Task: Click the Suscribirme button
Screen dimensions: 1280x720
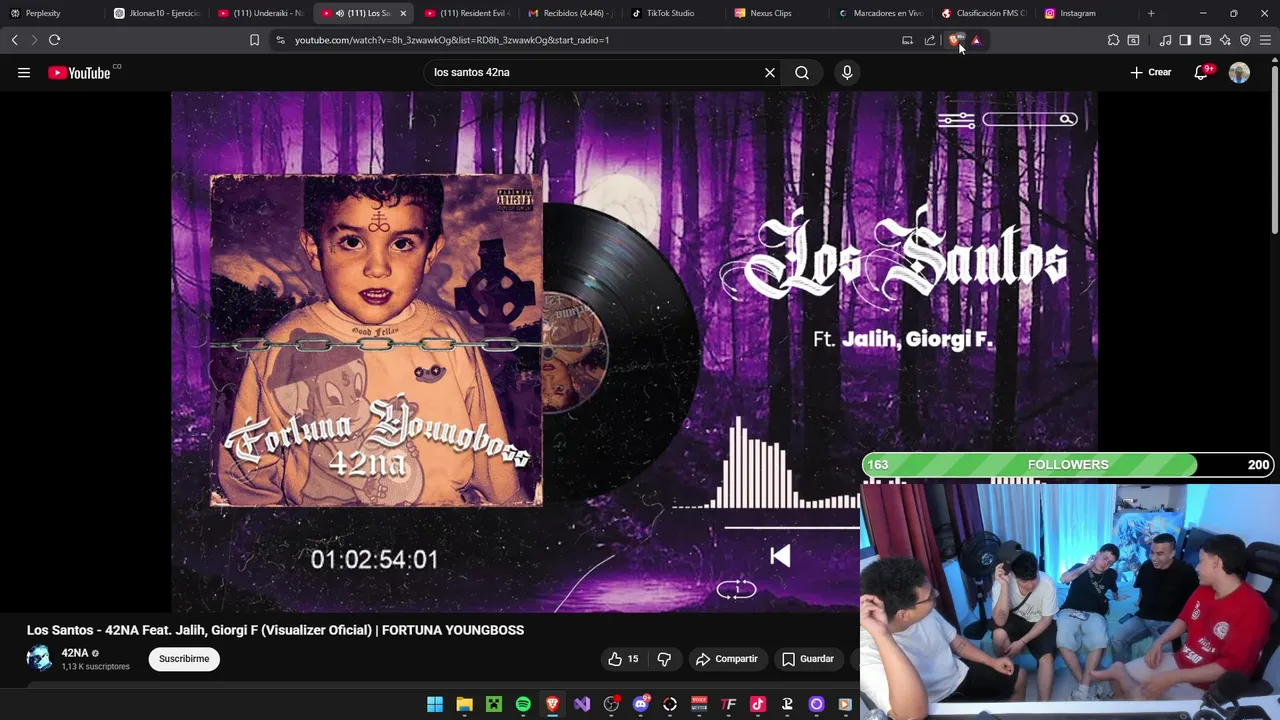Action: point(184,659)
